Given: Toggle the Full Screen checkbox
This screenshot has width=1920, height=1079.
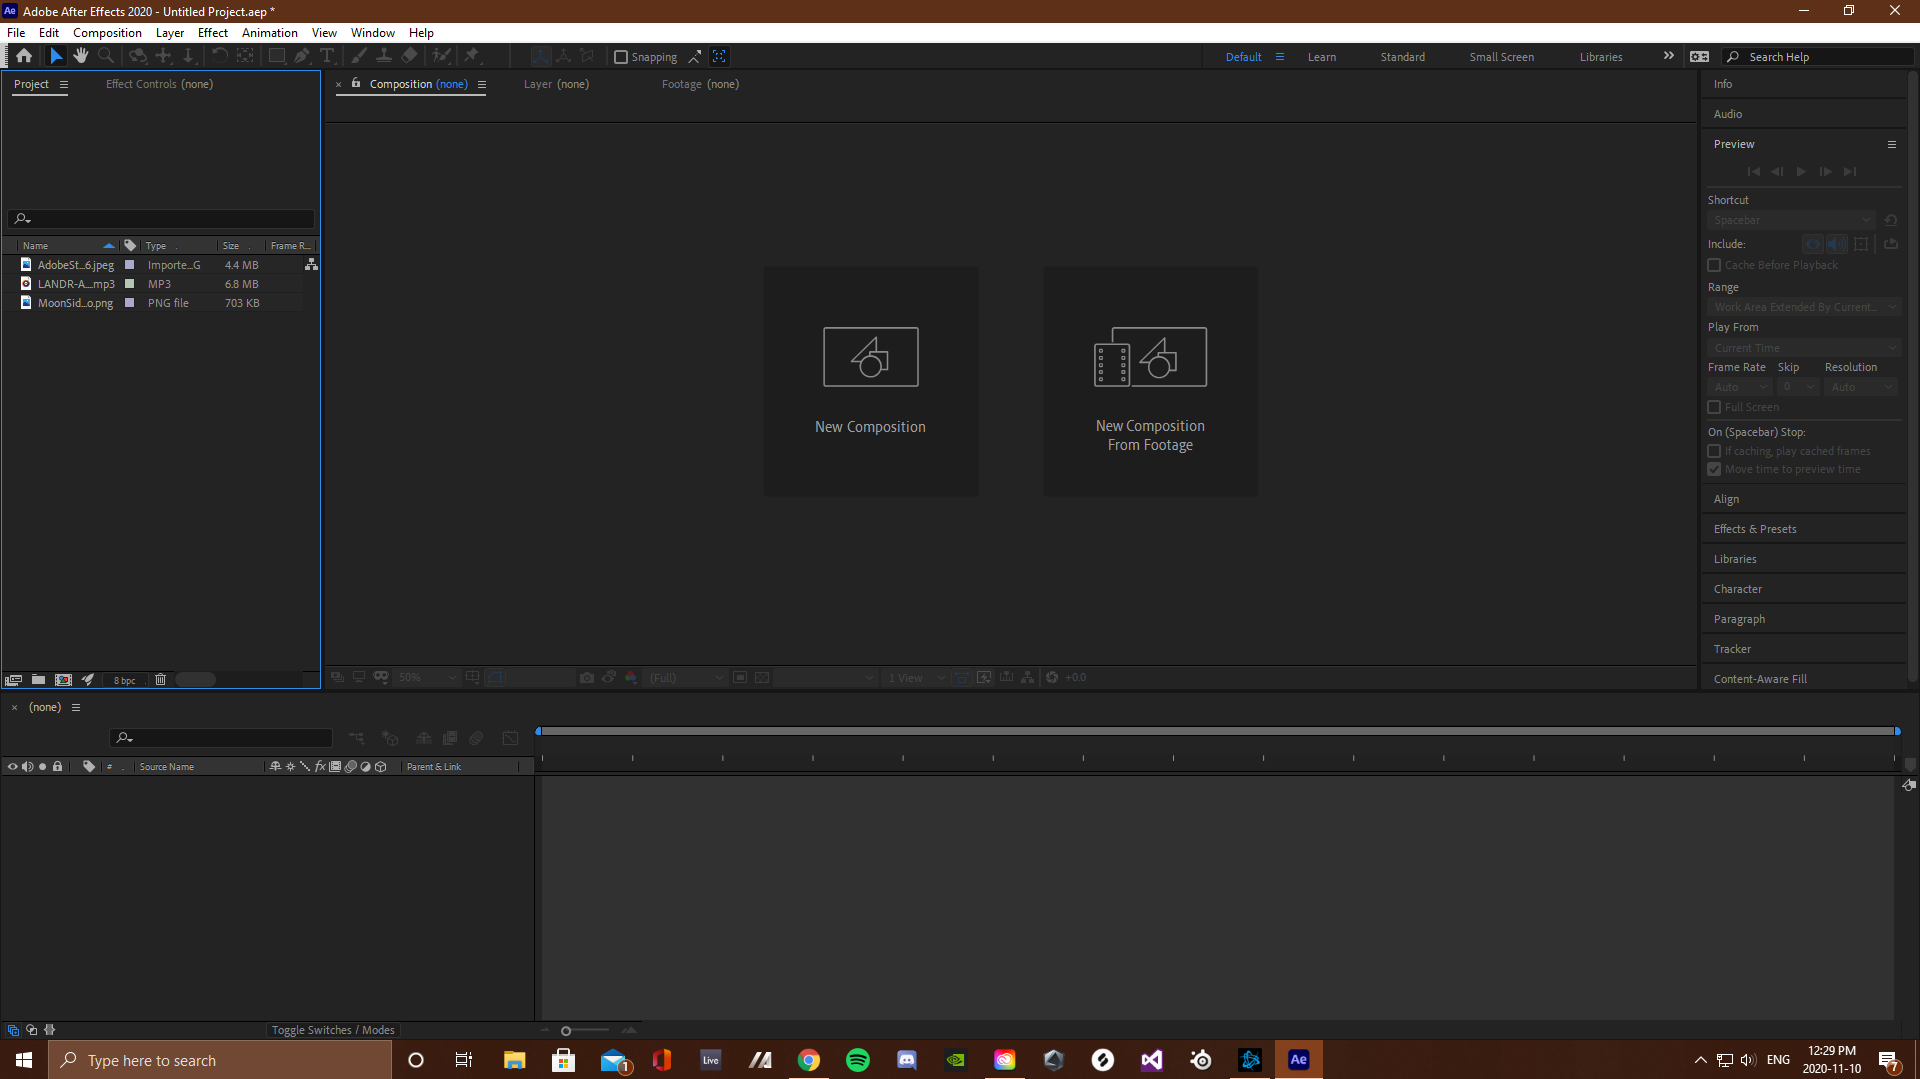Looking at the screenshot, I should [1714, 407].
